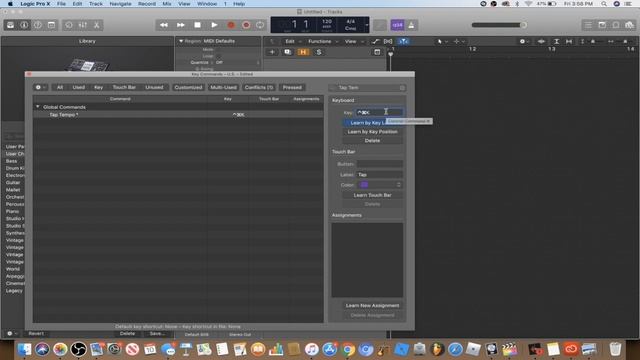
Task: Toggle the Metronome button
Action: click(x=411, y=25)
